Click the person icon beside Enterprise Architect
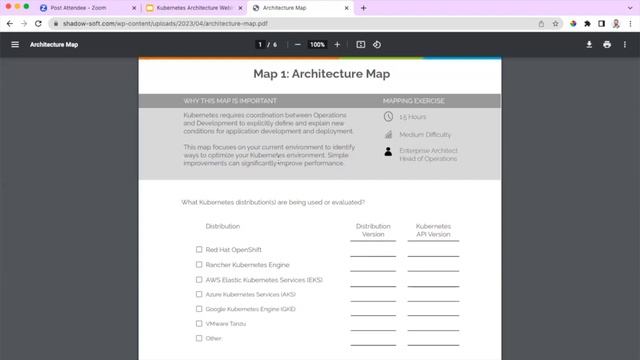 tap(388, 151)
